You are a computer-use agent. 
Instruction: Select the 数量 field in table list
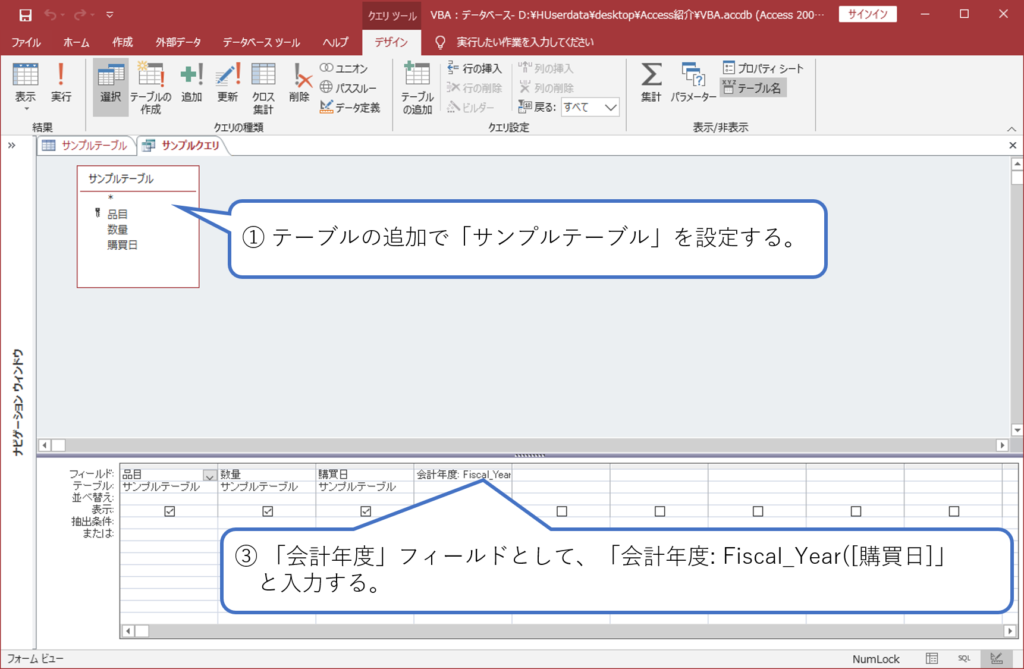(x=118, y=229)
